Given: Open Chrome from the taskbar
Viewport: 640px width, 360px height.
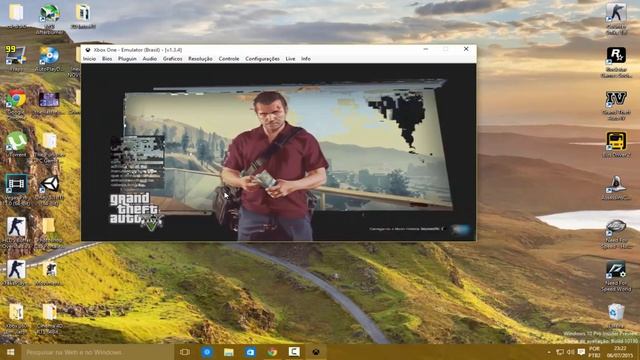Looking at the screenshot, I should pyautogui.click(x=272, y=352).
